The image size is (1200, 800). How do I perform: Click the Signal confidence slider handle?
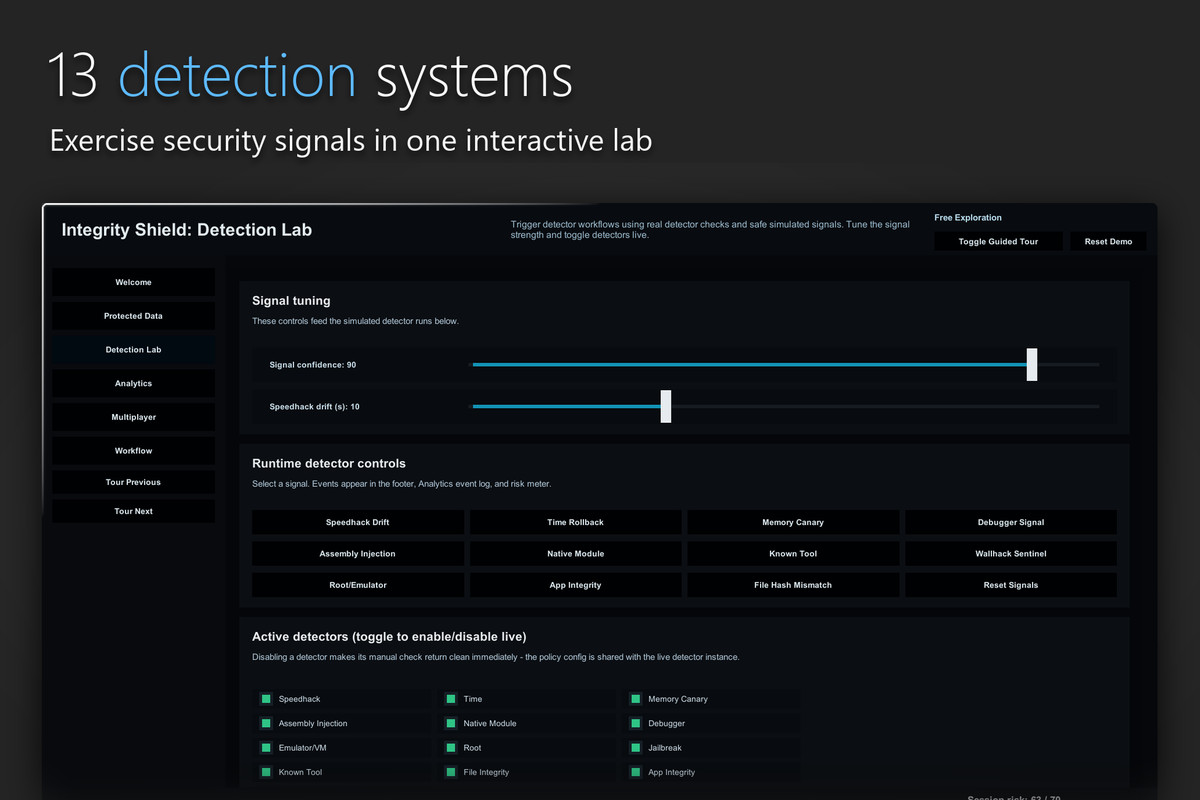[x=1032, y=365]
